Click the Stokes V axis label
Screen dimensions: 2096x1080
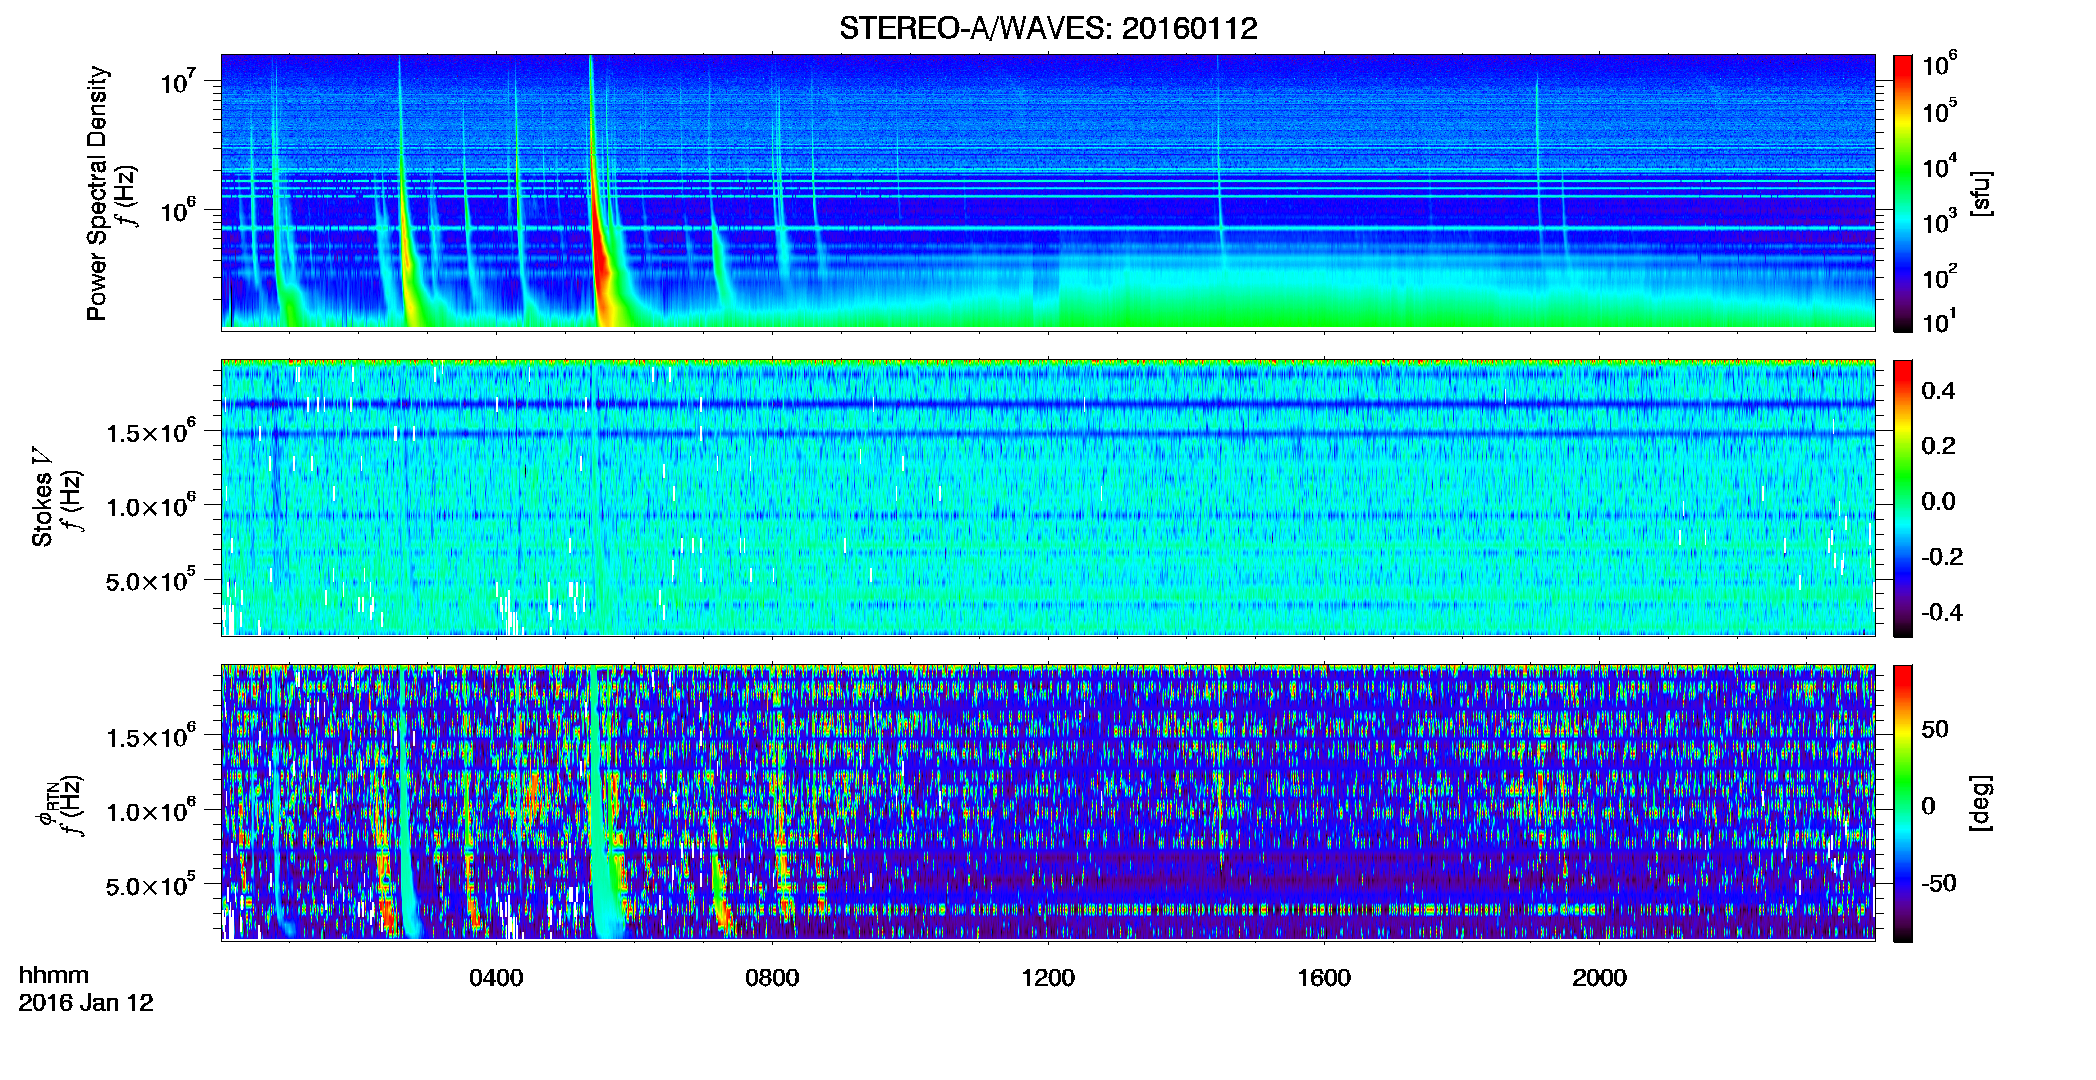pos(42,496)
